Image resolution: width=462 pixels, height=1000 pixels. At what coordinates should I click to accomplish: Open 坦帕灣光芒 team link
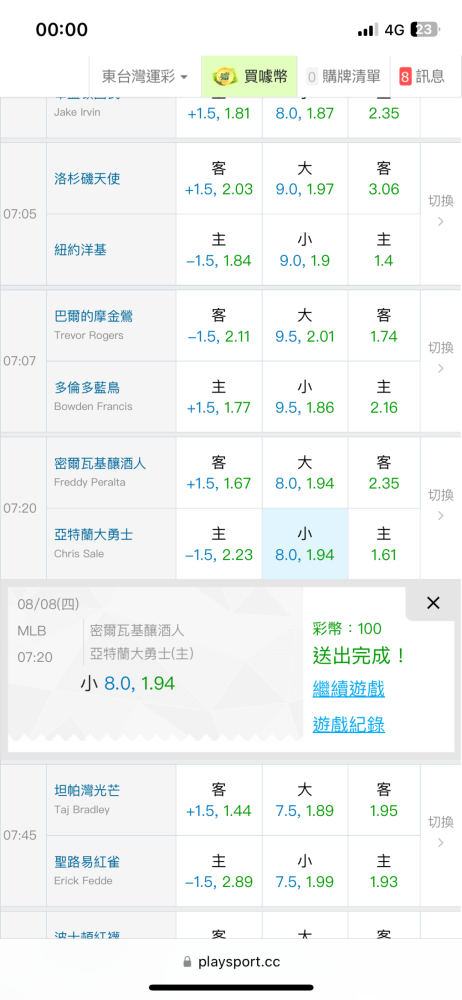point(87,791)
